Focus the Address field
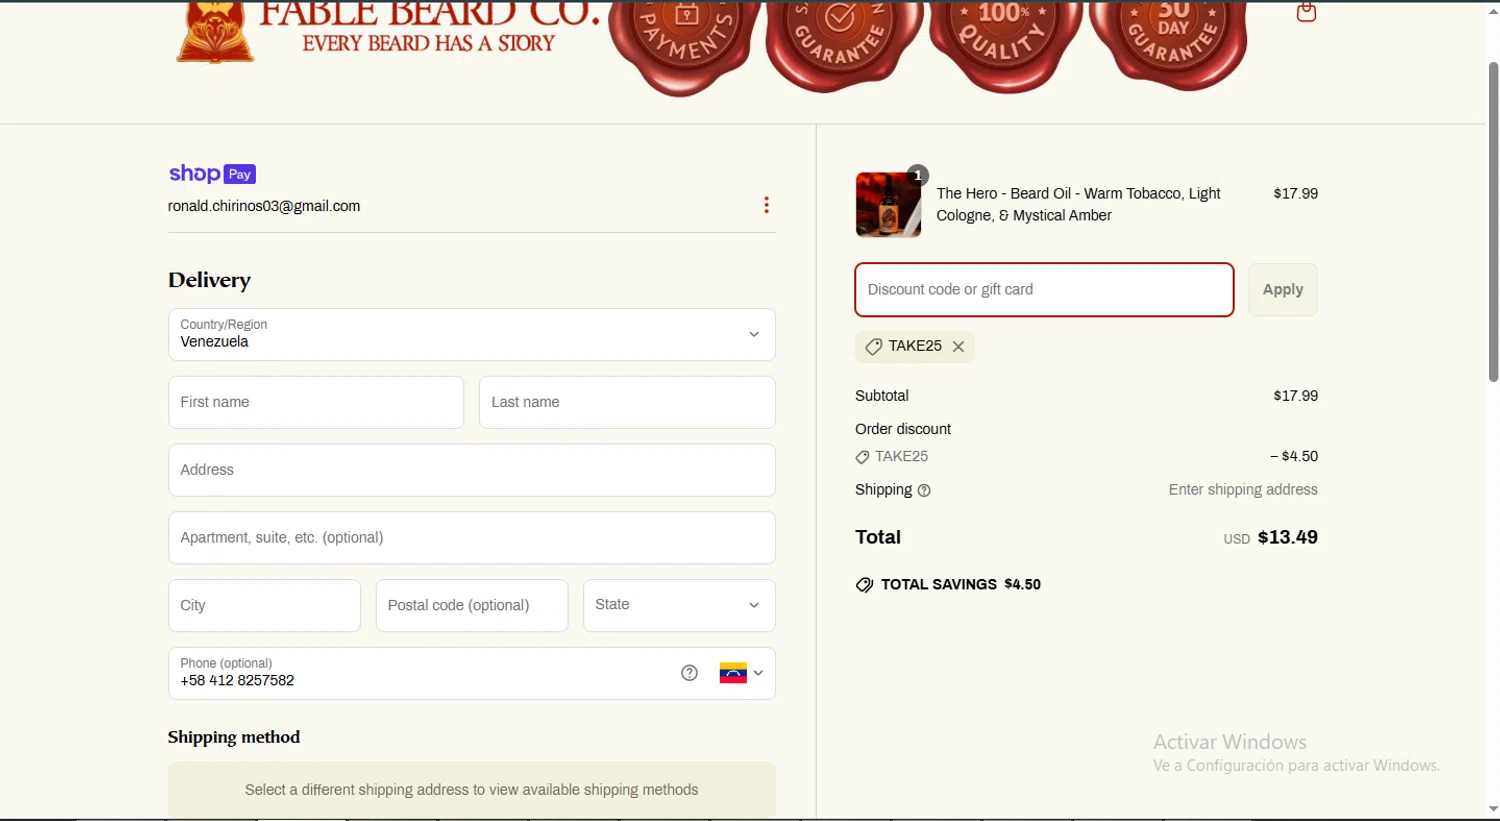This screenshot has height=821, width=1500. [472, 470]
